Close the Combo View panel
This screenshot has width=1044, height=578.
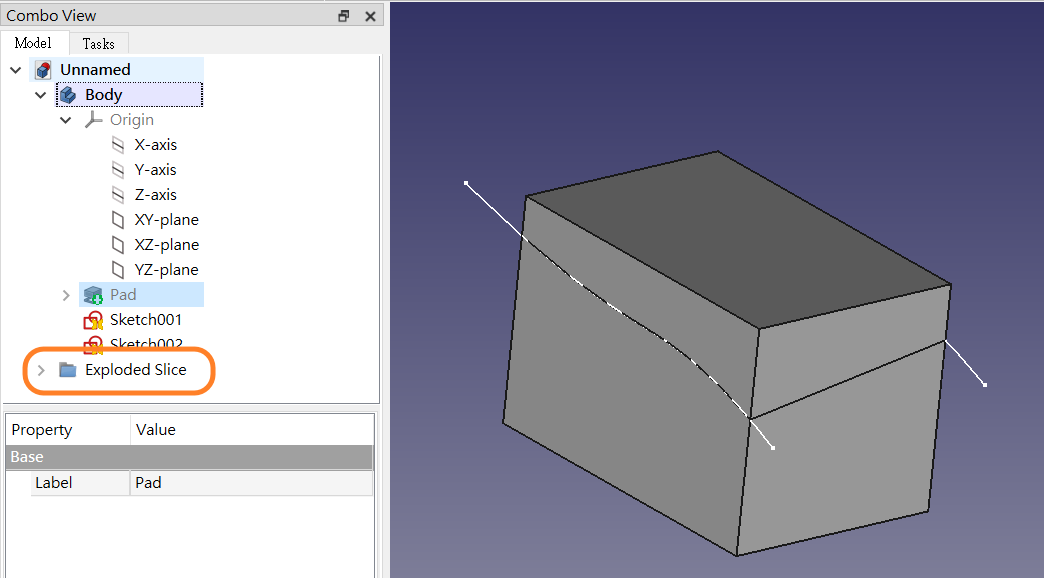click(371, 16)
